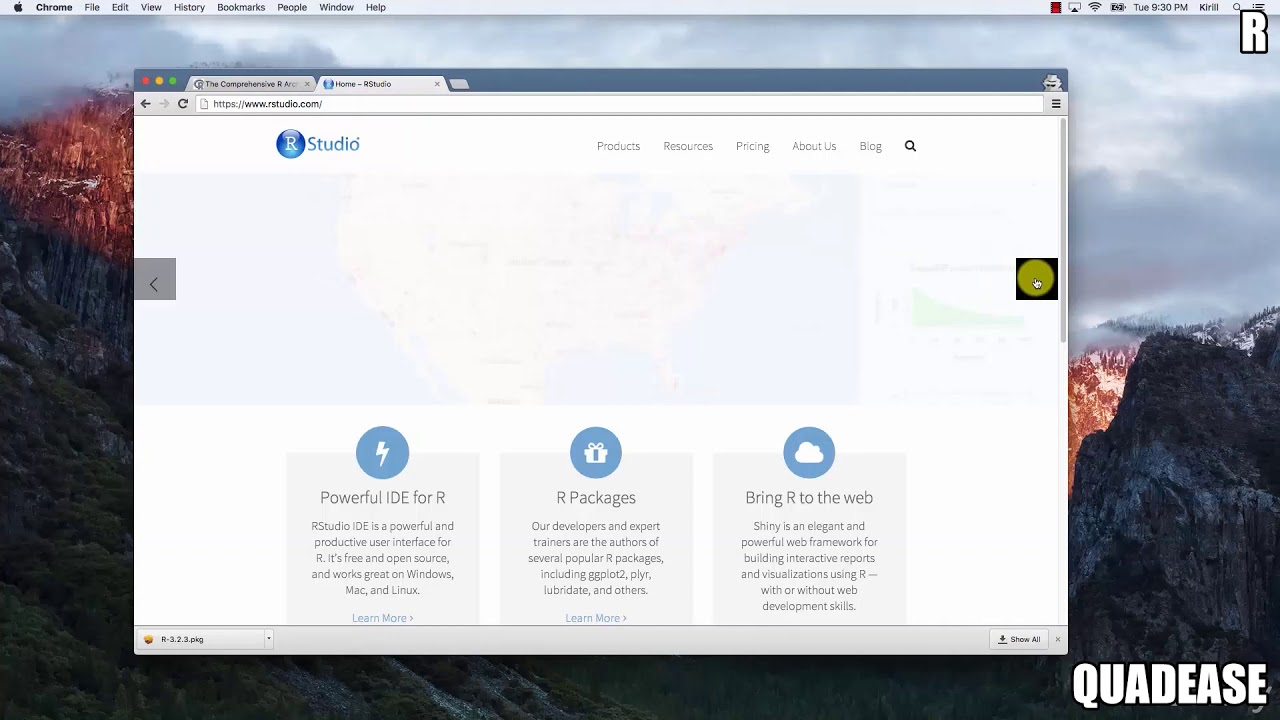Click the Powerful IDE for R heading
The width and height of the screenshot is (1280, 720).
tap(382, 497)
